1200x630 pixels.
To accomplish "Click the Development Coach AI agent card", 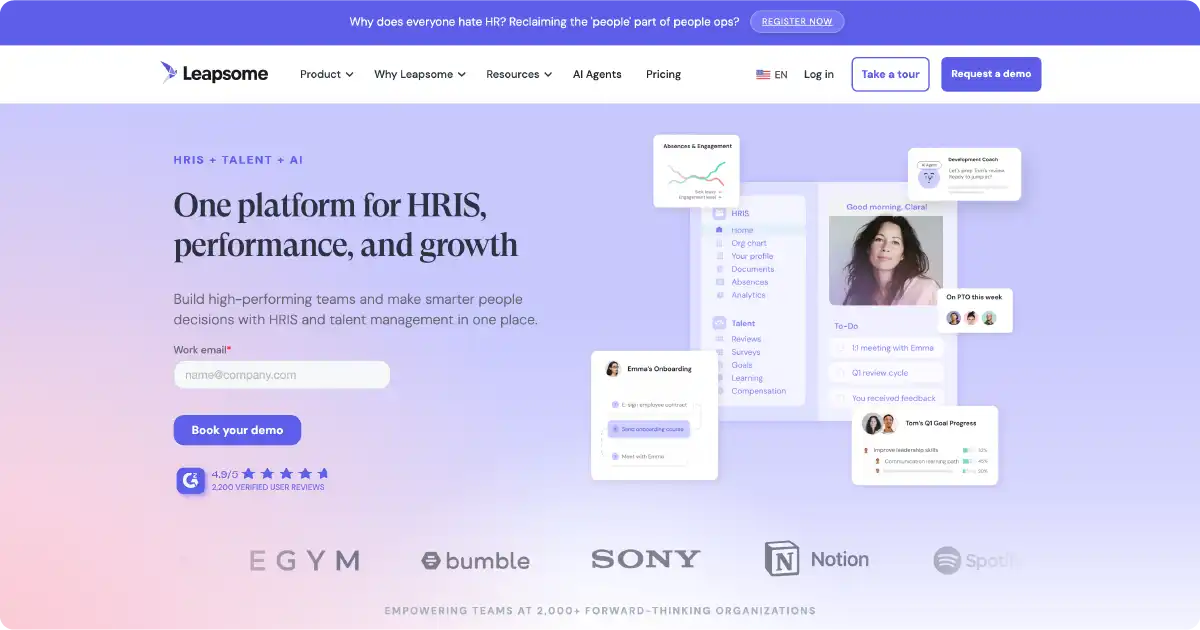I will point(965,174).
